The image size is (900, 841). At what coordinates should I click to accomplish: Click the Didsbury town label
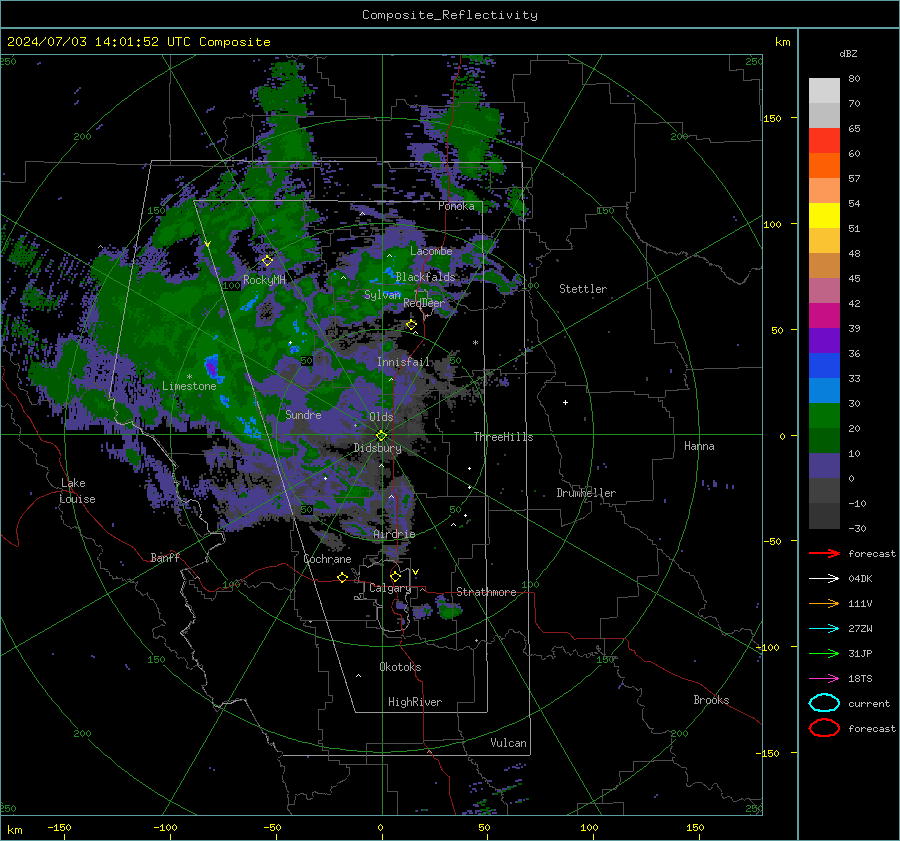pyautogui.click(x=377, y=448)
